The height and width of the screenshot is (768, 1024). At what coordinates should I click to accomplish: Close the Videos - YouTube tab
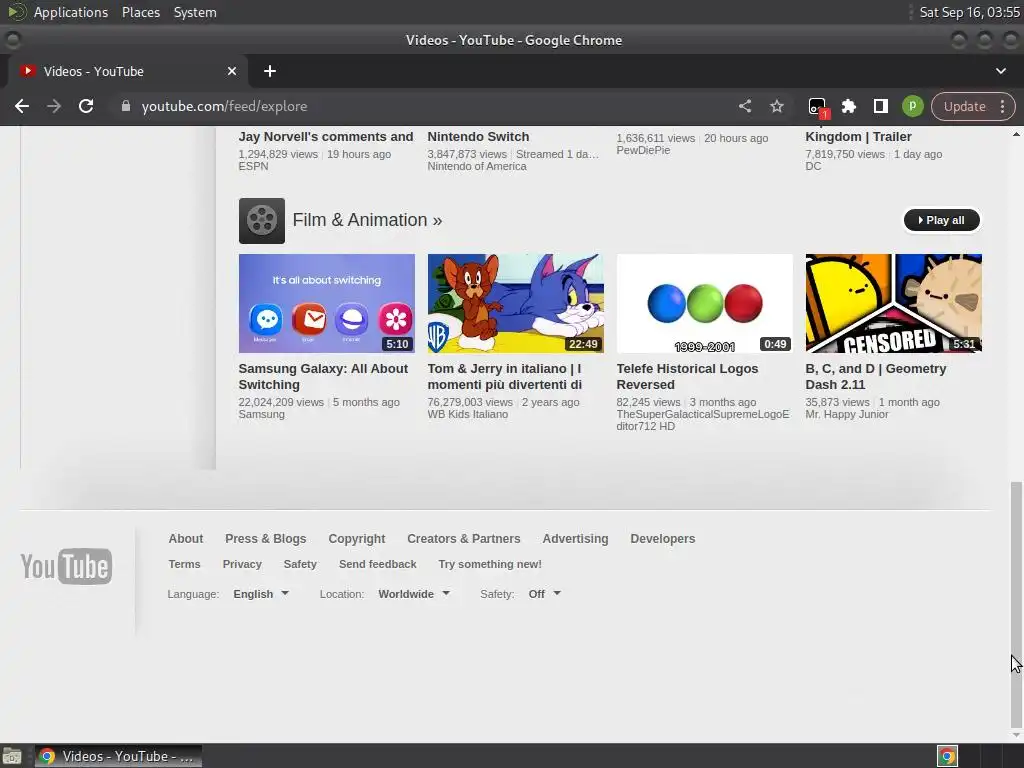coord(232,71)
